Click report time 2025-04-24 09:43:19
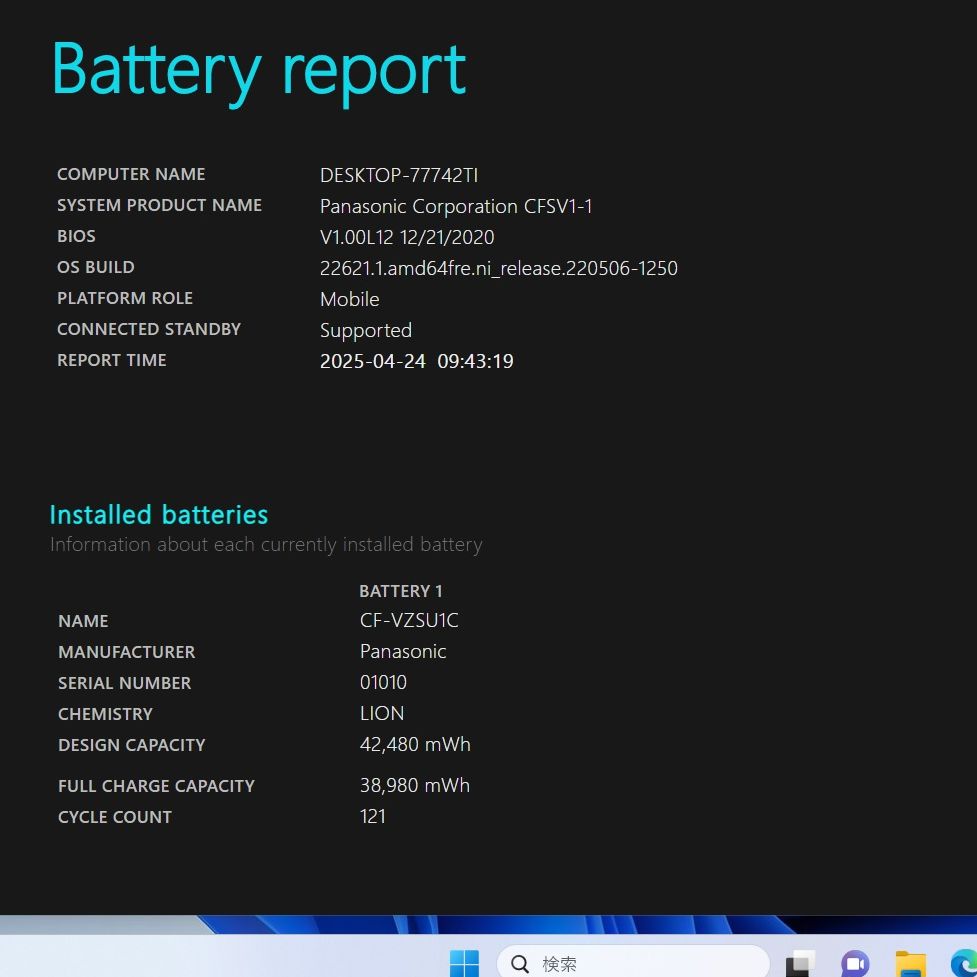Viewport: 977px width, 977px height. tap(416, 361)
